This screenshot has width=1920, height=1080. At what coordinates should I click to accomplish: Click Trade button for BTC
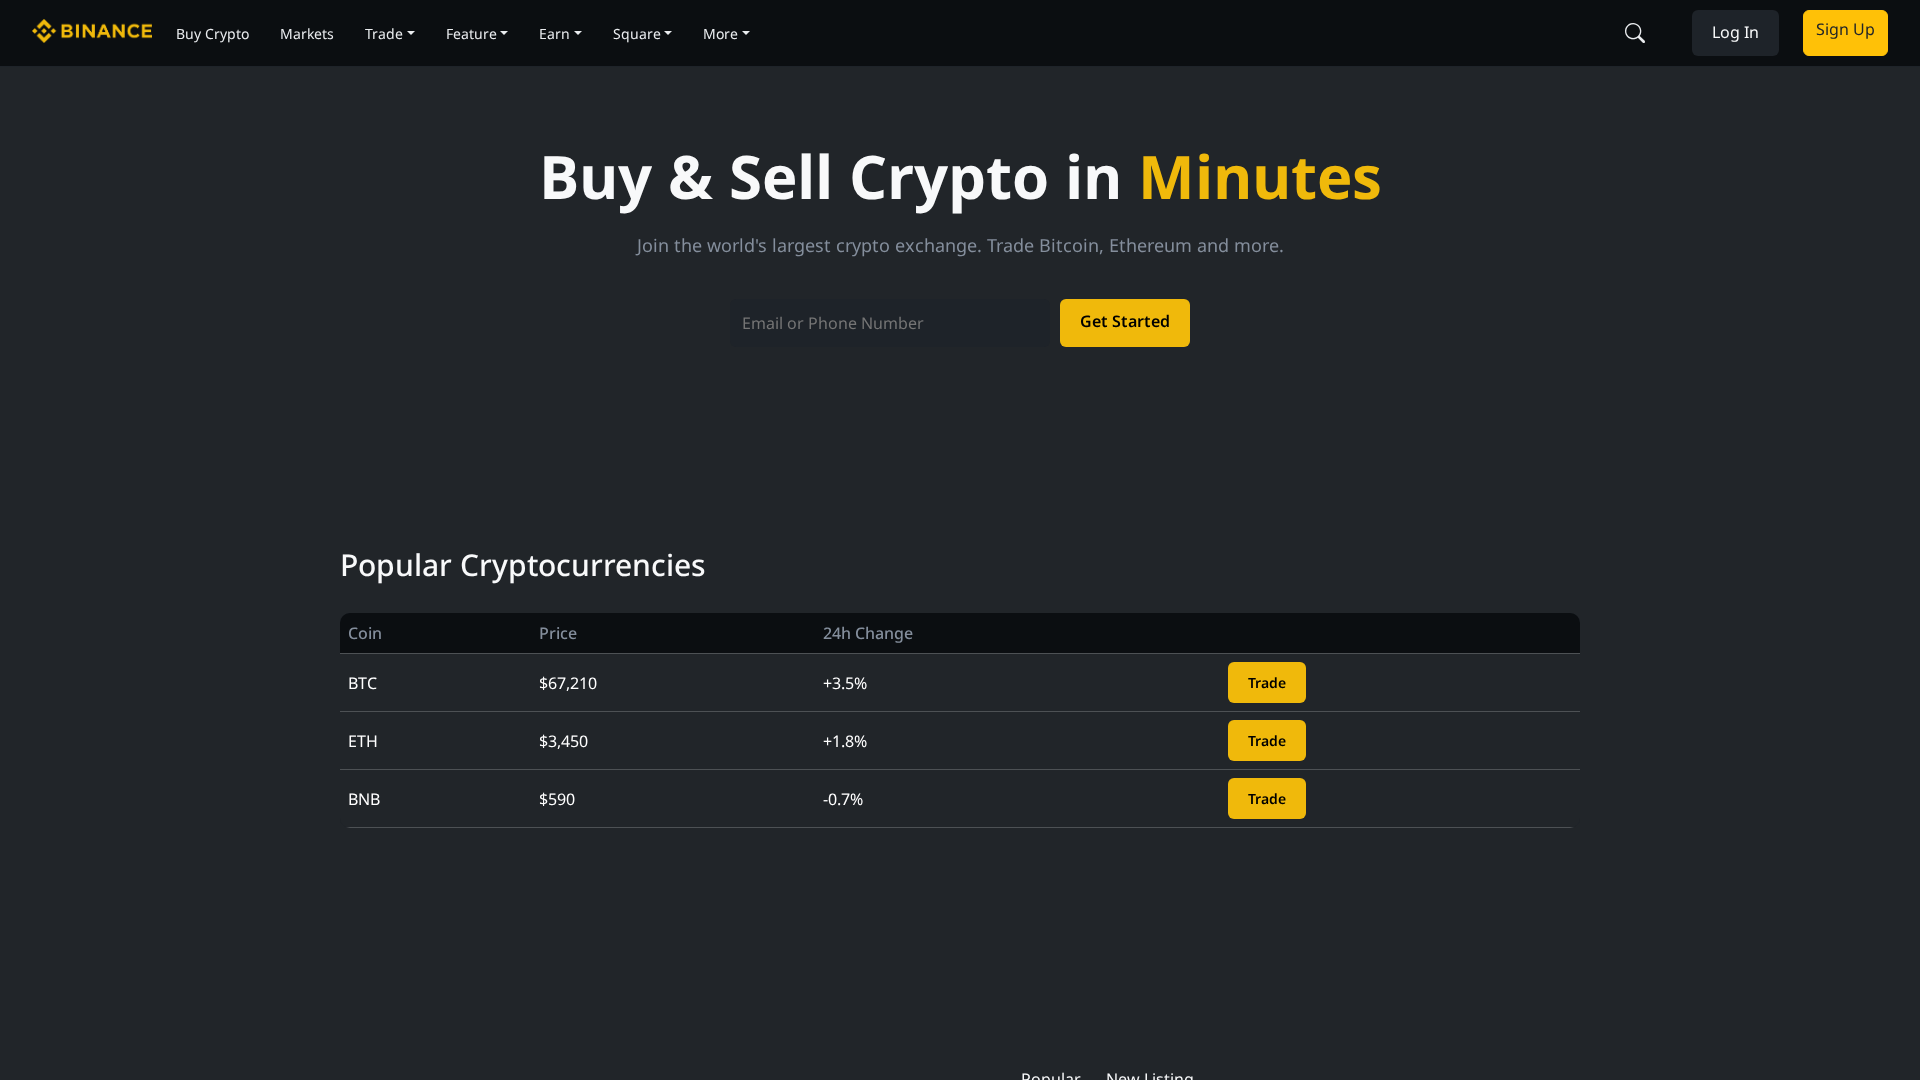tap(1266, 682)
